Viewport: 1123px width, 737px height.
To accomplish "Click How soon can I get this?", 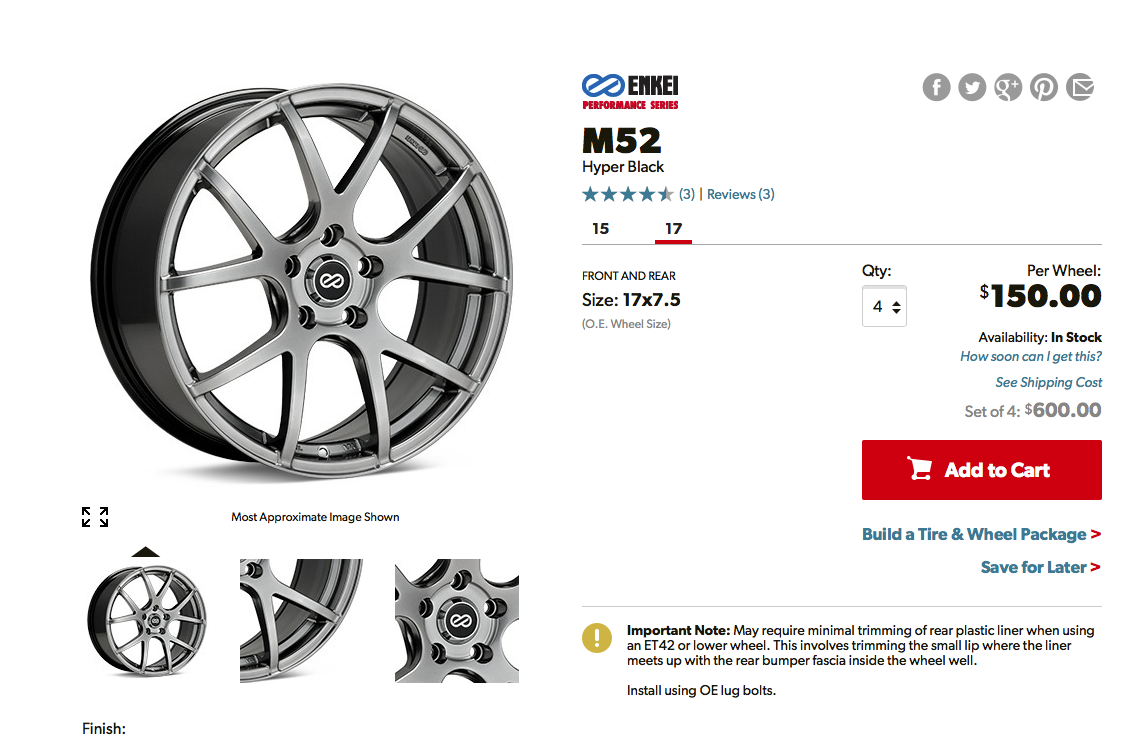I will click(x=1030, y=357).
